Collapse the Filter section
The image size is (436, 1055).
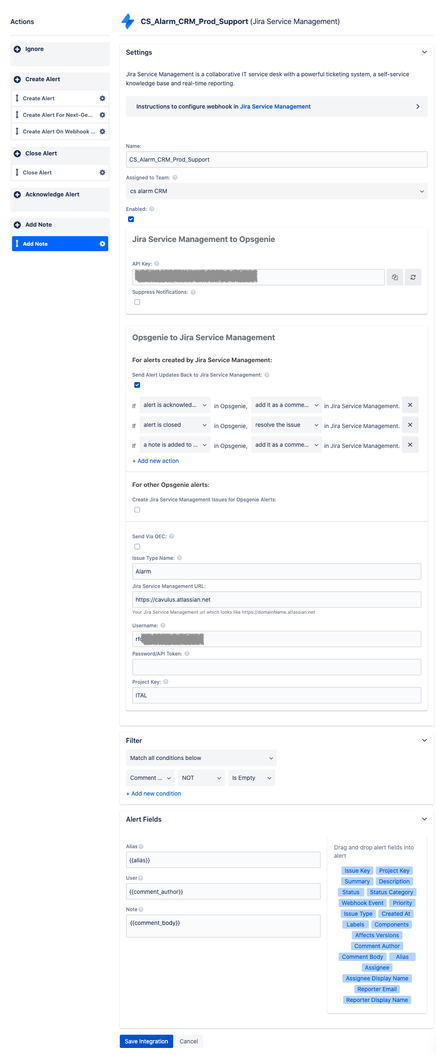(424, 740)
